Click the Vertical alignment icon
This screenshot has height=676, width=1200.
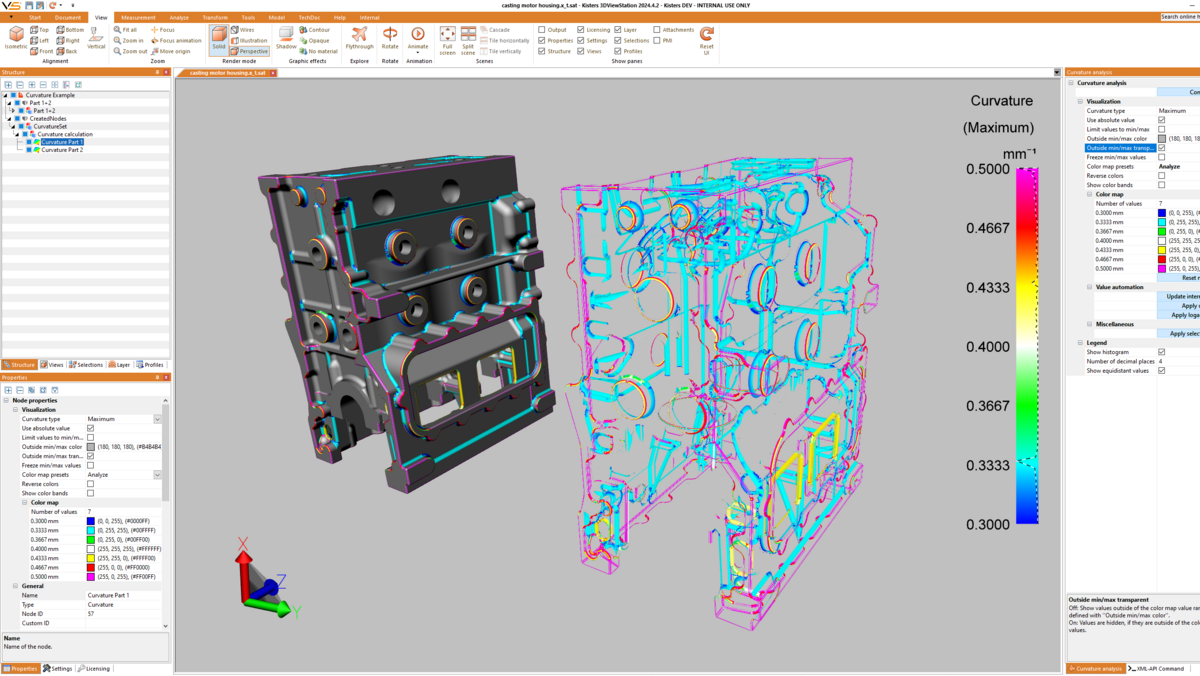pos(96,37)
